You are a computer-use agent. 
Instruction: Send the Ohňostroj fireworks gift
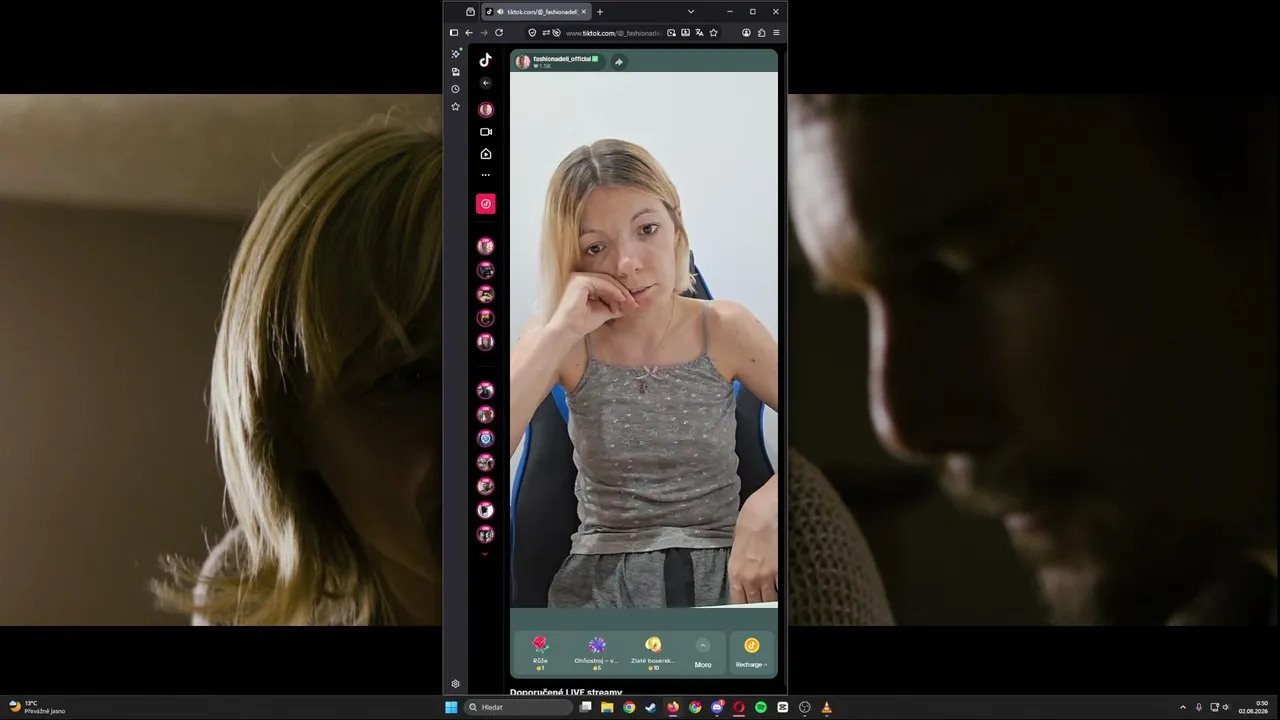(596, 651)
